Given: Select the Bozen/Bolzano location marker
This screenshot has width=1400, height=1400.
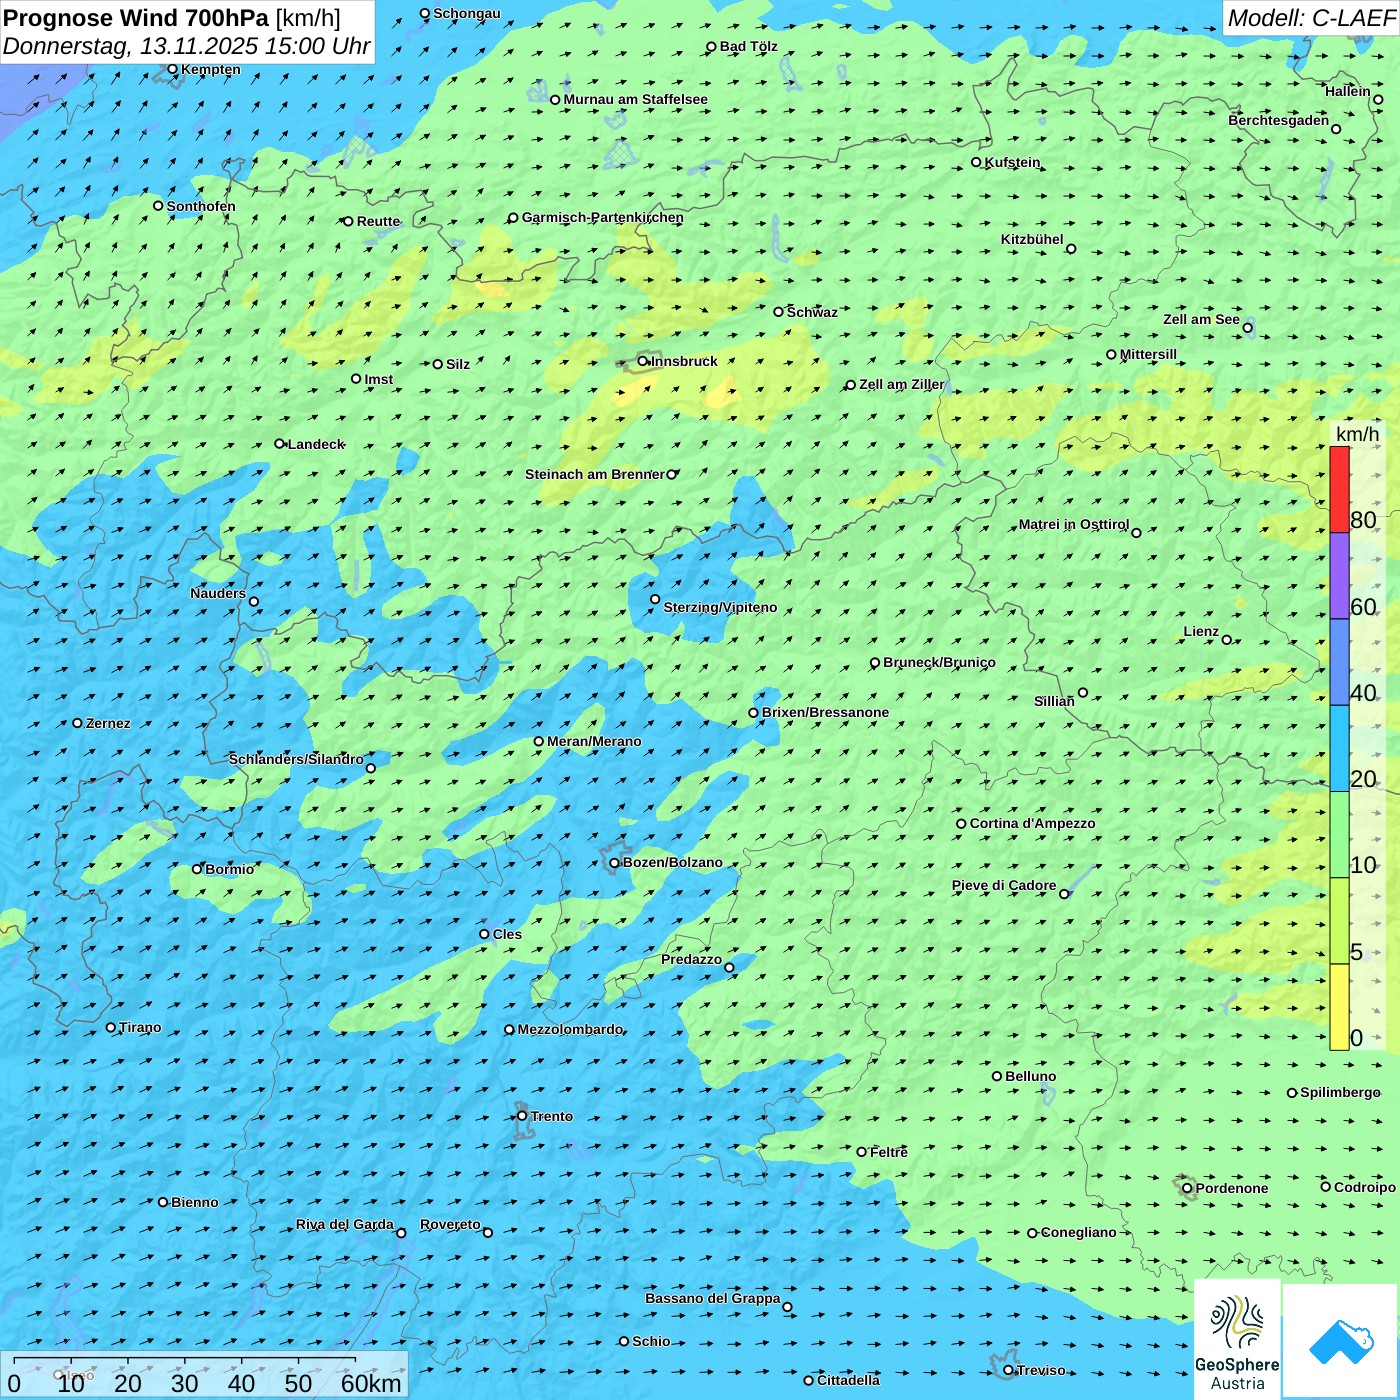Looking at the screenshot, I should [615, 863].
